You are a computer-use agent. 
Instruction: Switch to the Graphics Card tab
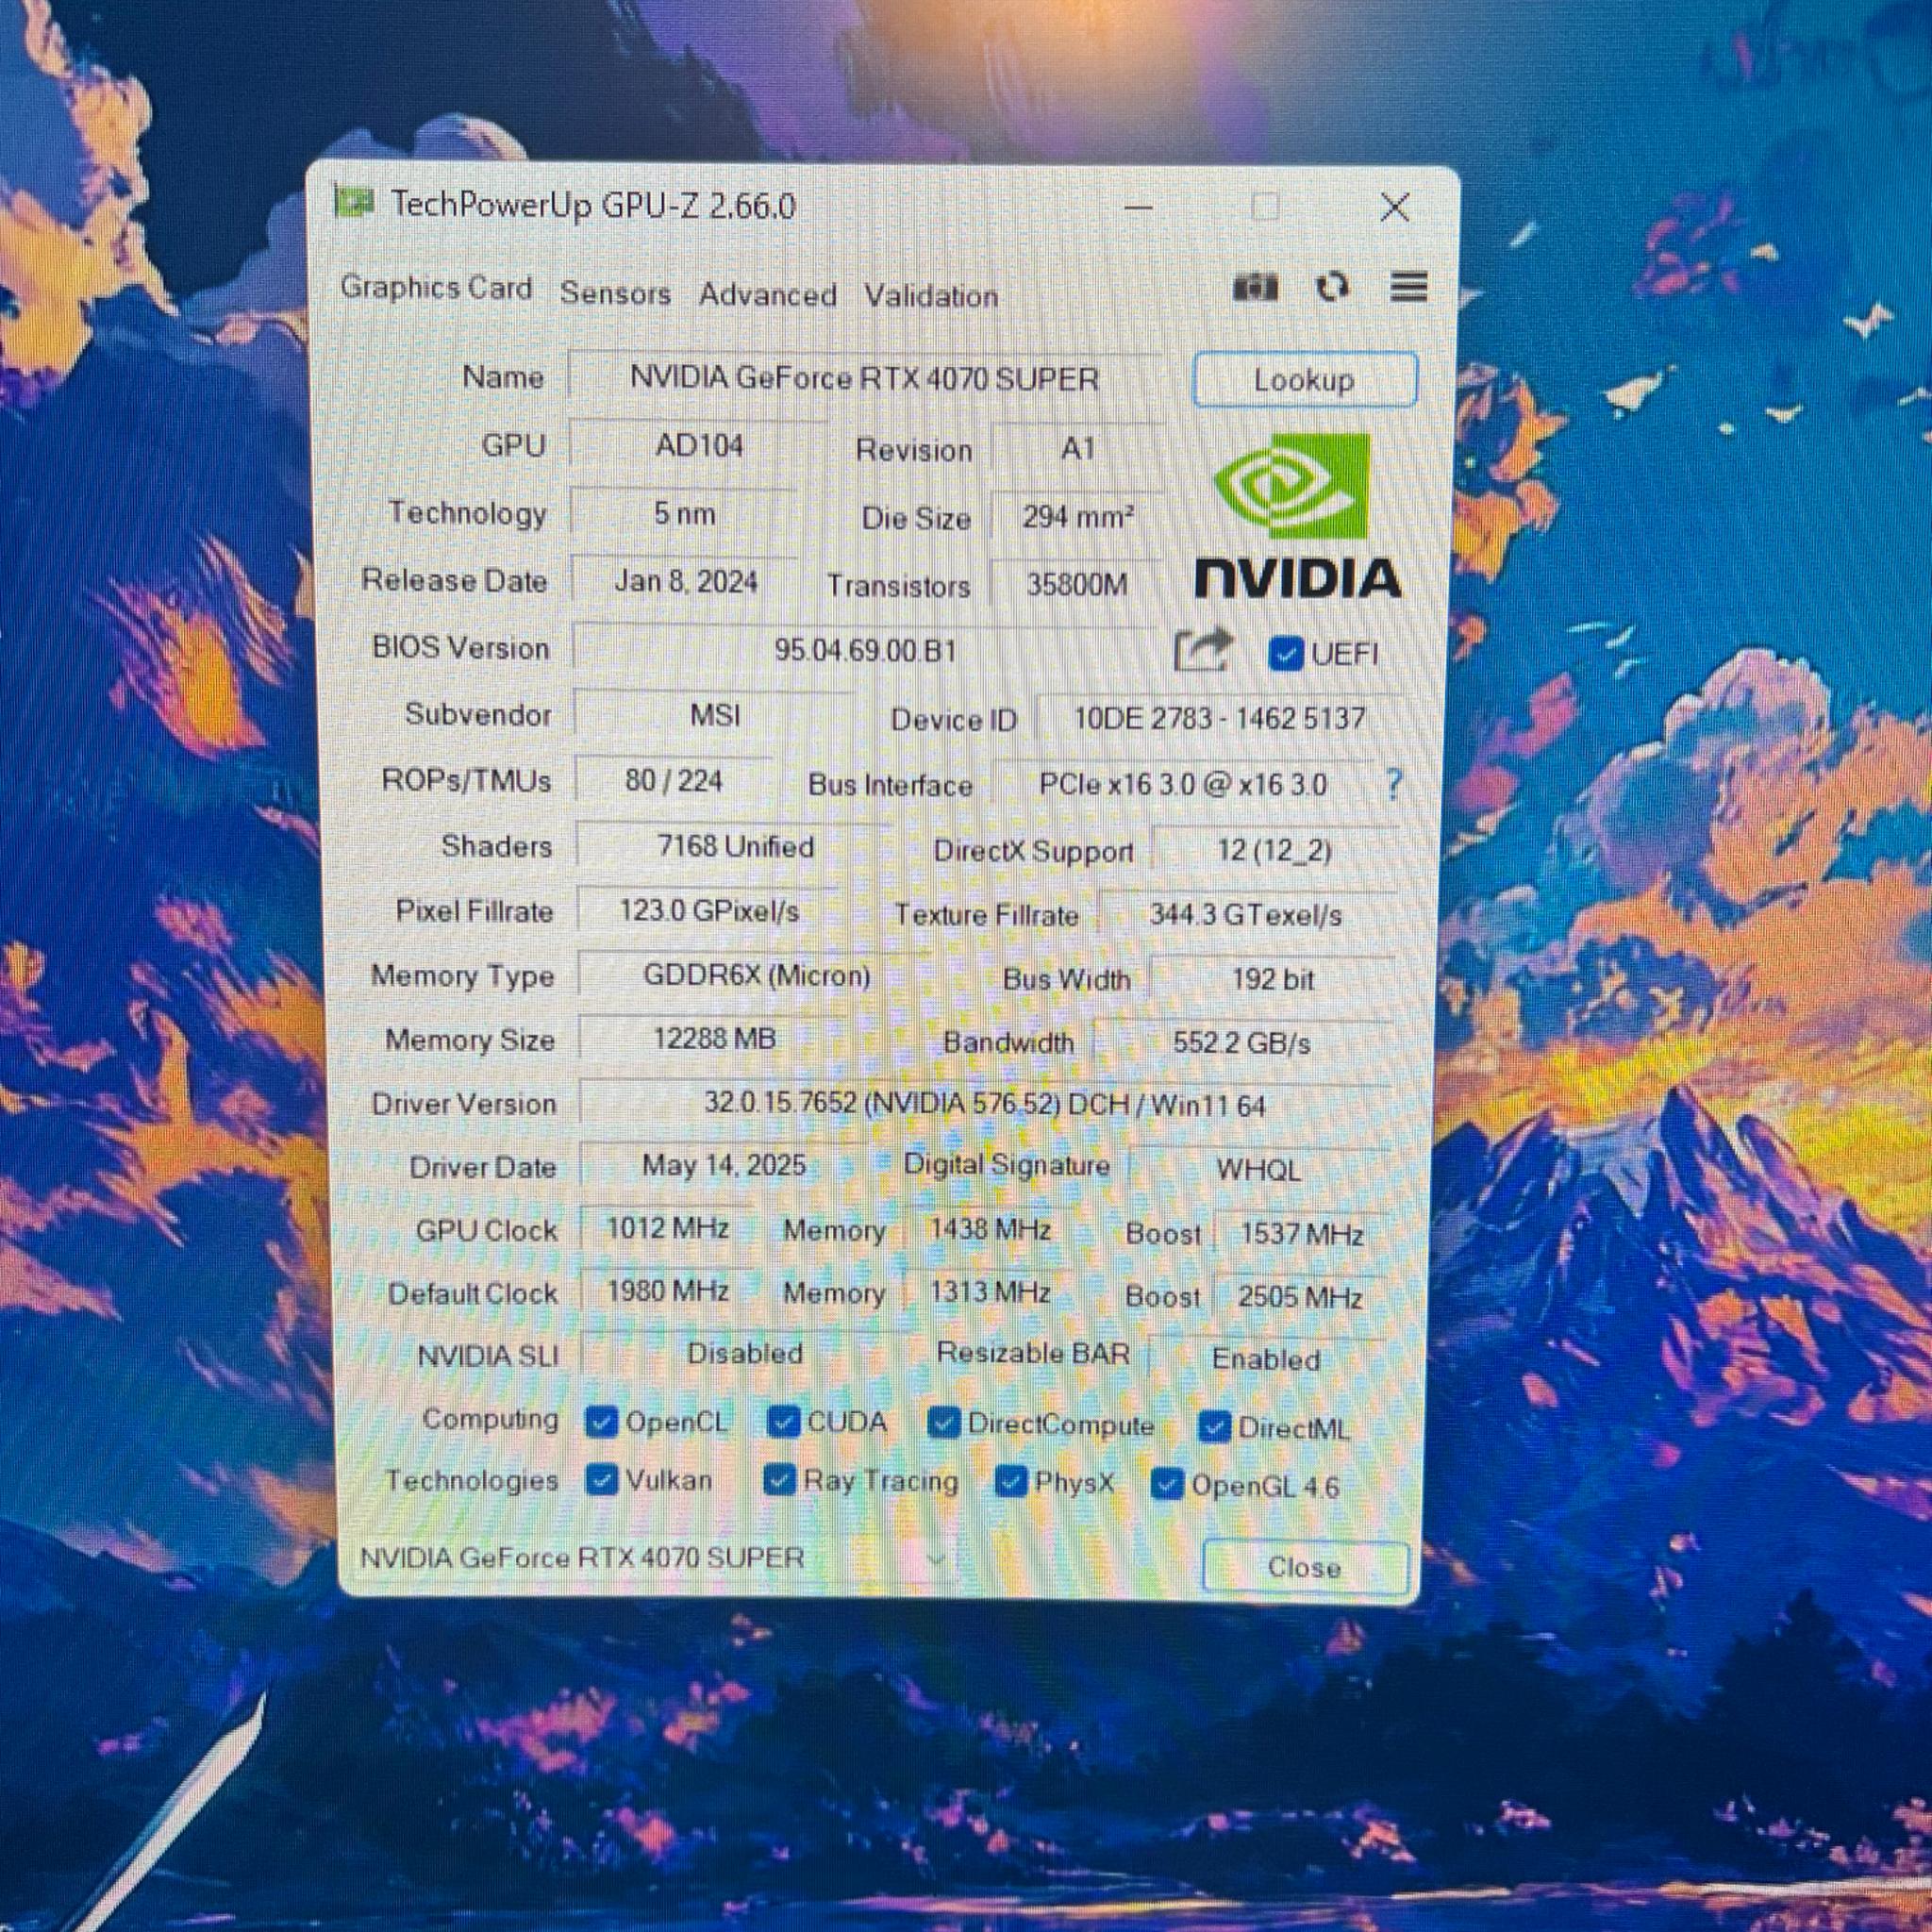pyautogui.click(x=436, y=287)
